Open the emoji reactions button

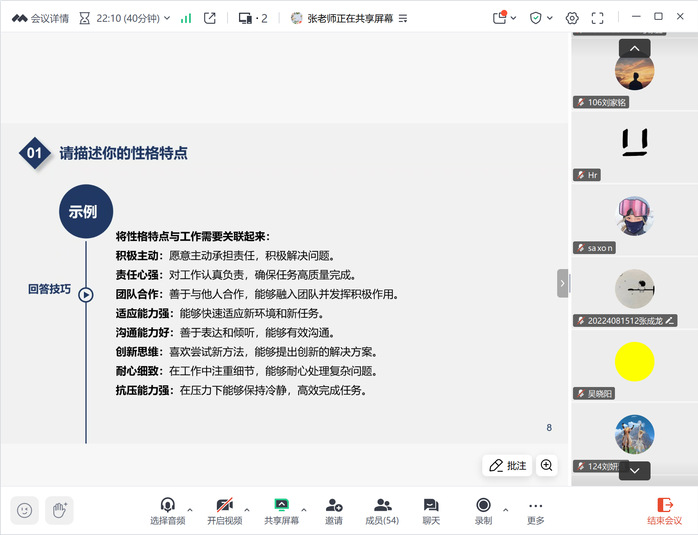25,510
